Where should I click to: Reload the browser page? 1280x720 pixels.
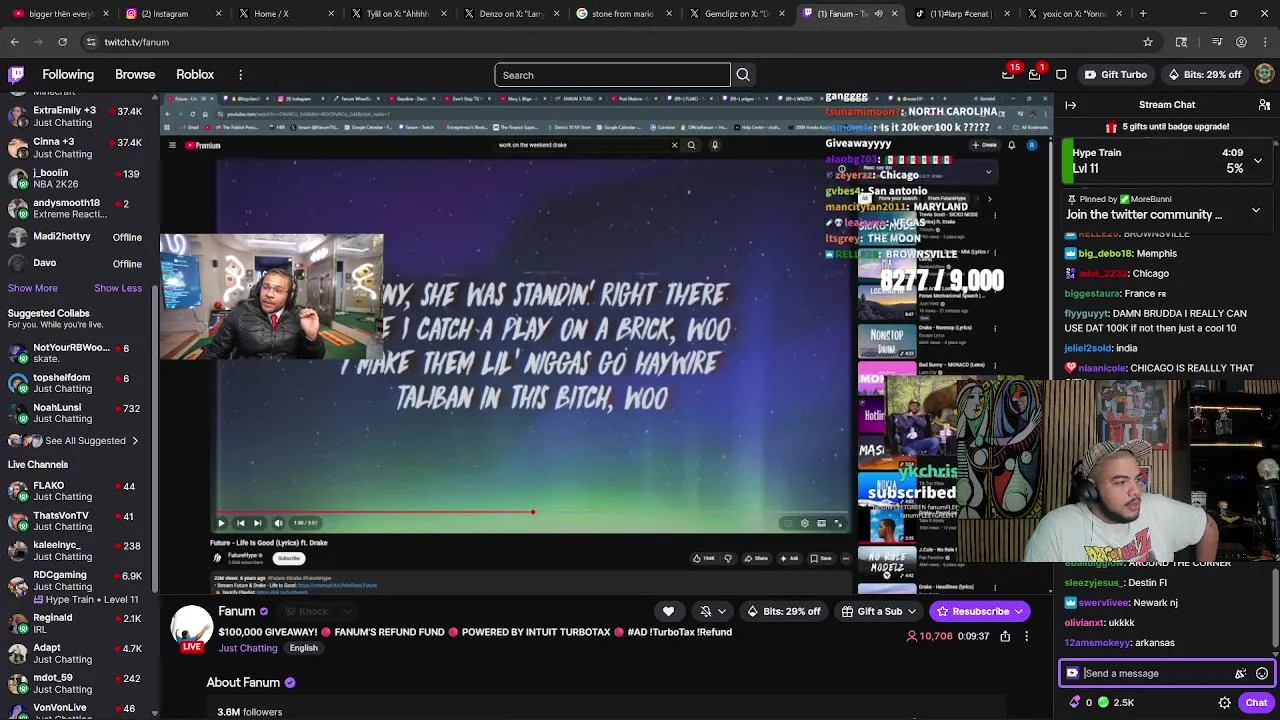(x=62, y=42)
